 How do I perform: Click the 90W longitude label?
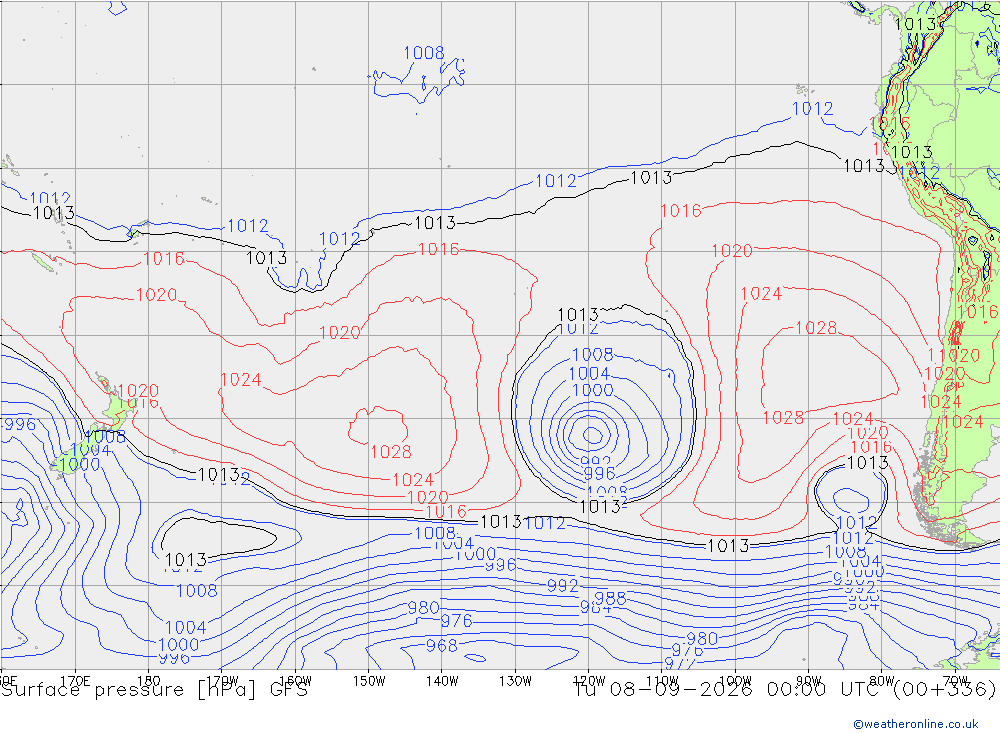(x=809, y=681)
